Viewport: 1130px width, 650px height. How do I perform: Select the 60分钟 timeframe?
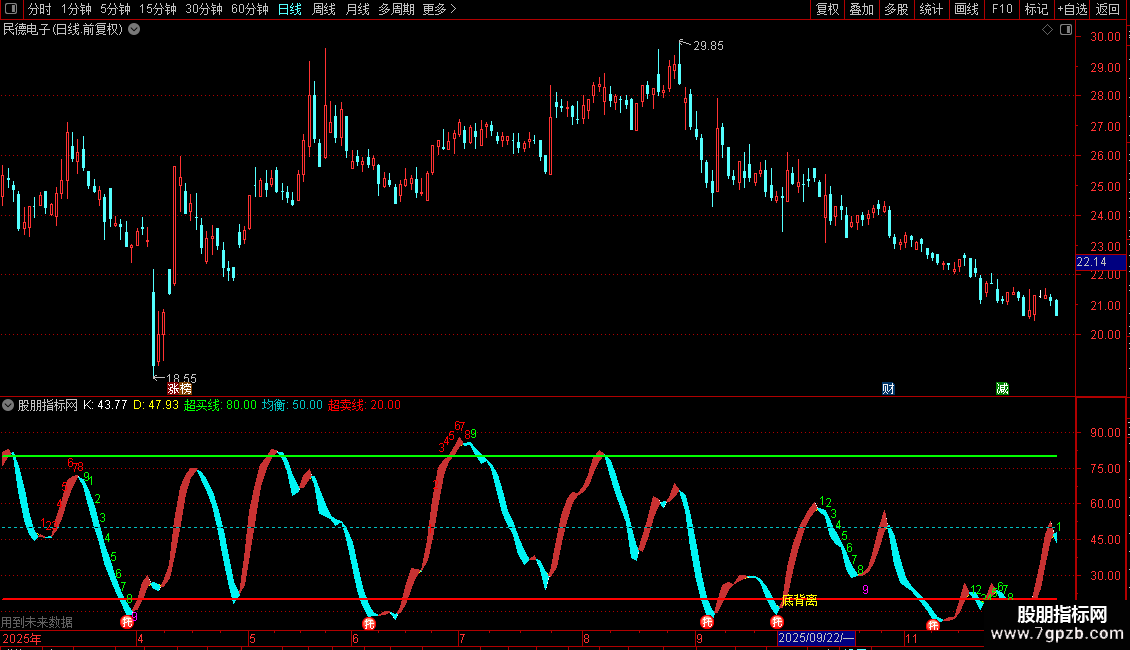pyautogui.click(x=249, y=10)
